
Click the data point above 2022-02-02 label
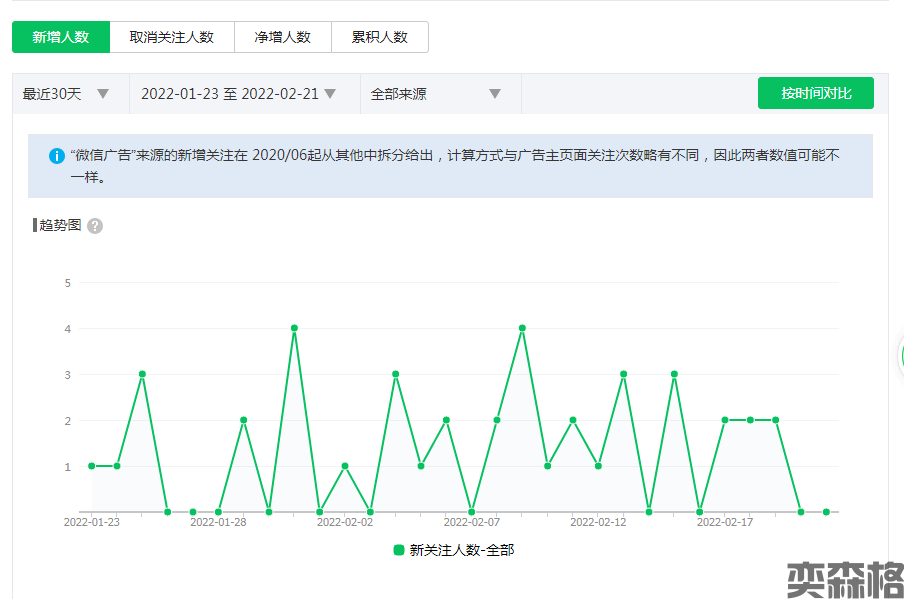tap(345, 466)
